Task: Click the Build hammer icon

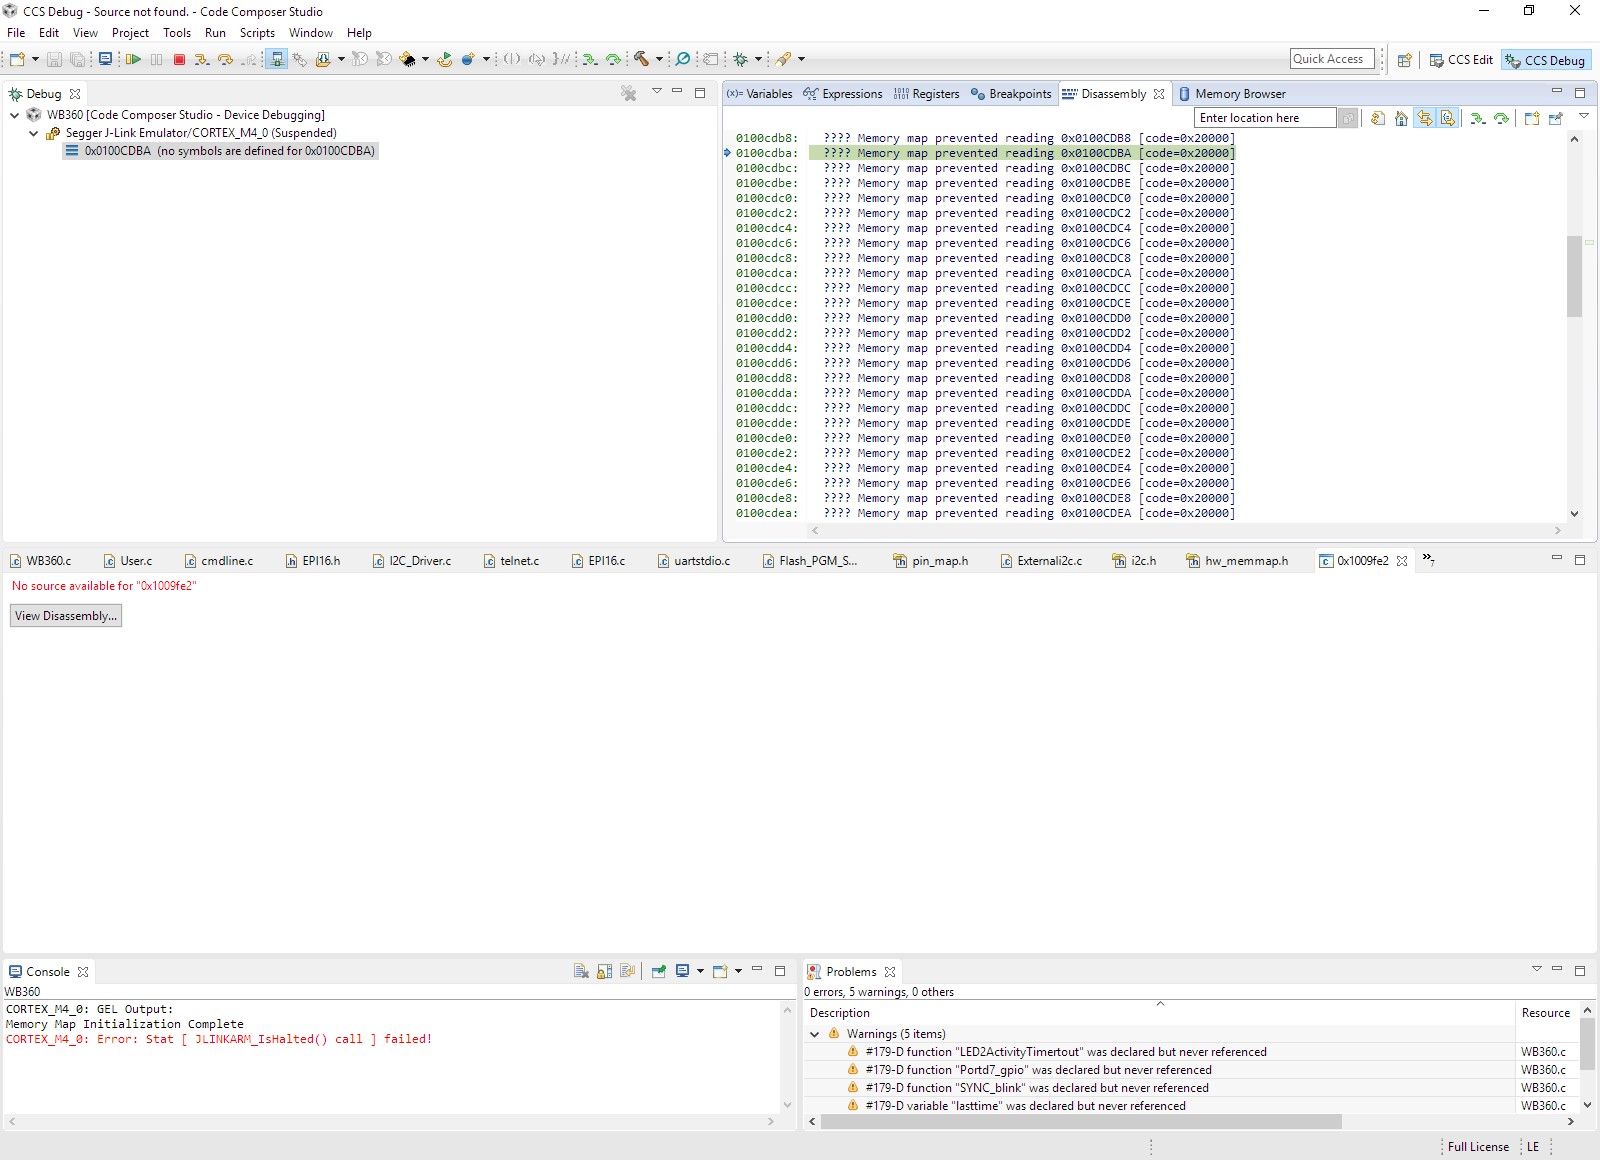Action: 641,60
